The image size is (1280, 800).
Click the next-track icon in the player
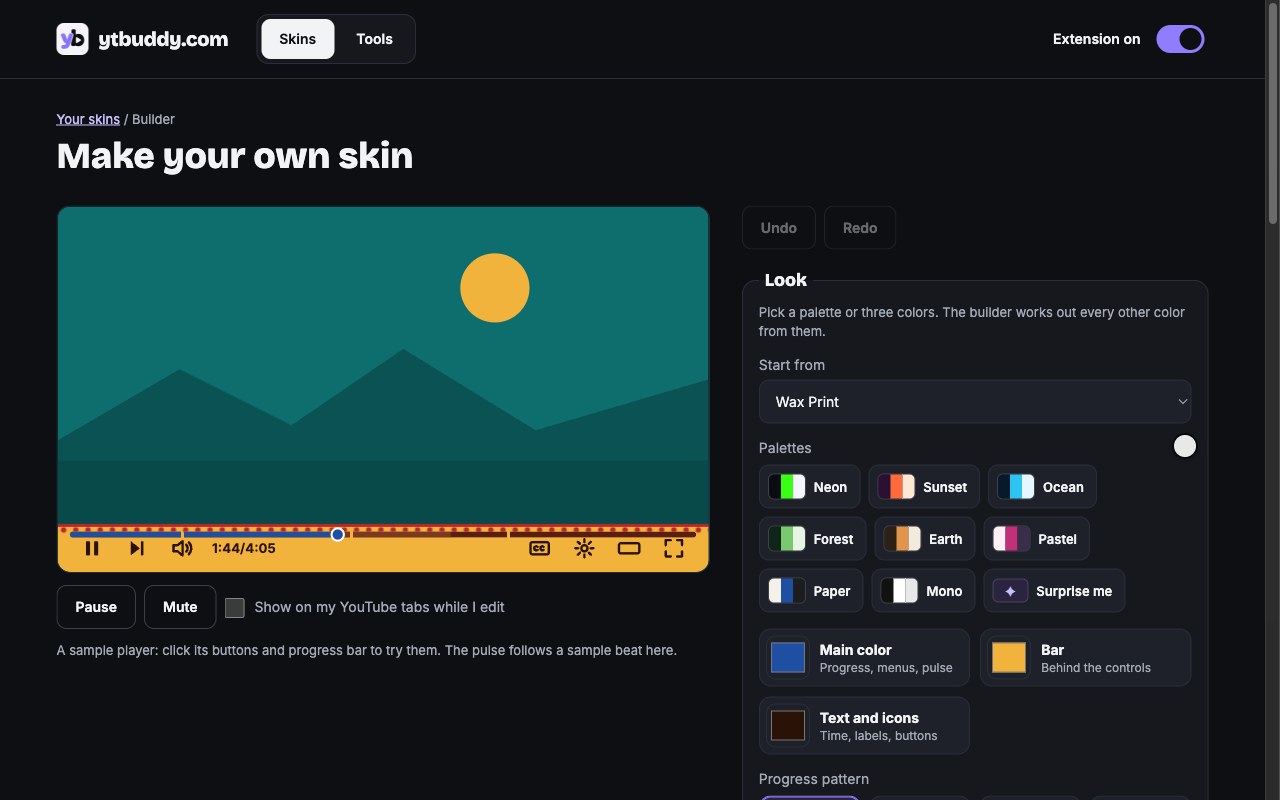(x=137, y=548)
